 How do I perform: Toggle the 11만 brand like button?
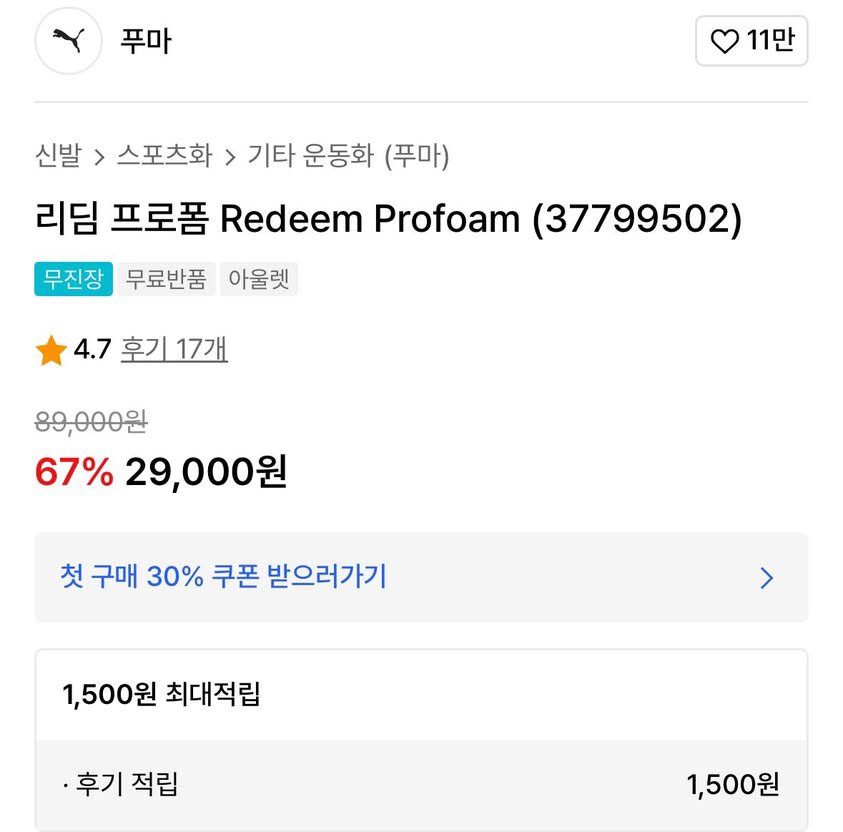[x=752, y=41]
